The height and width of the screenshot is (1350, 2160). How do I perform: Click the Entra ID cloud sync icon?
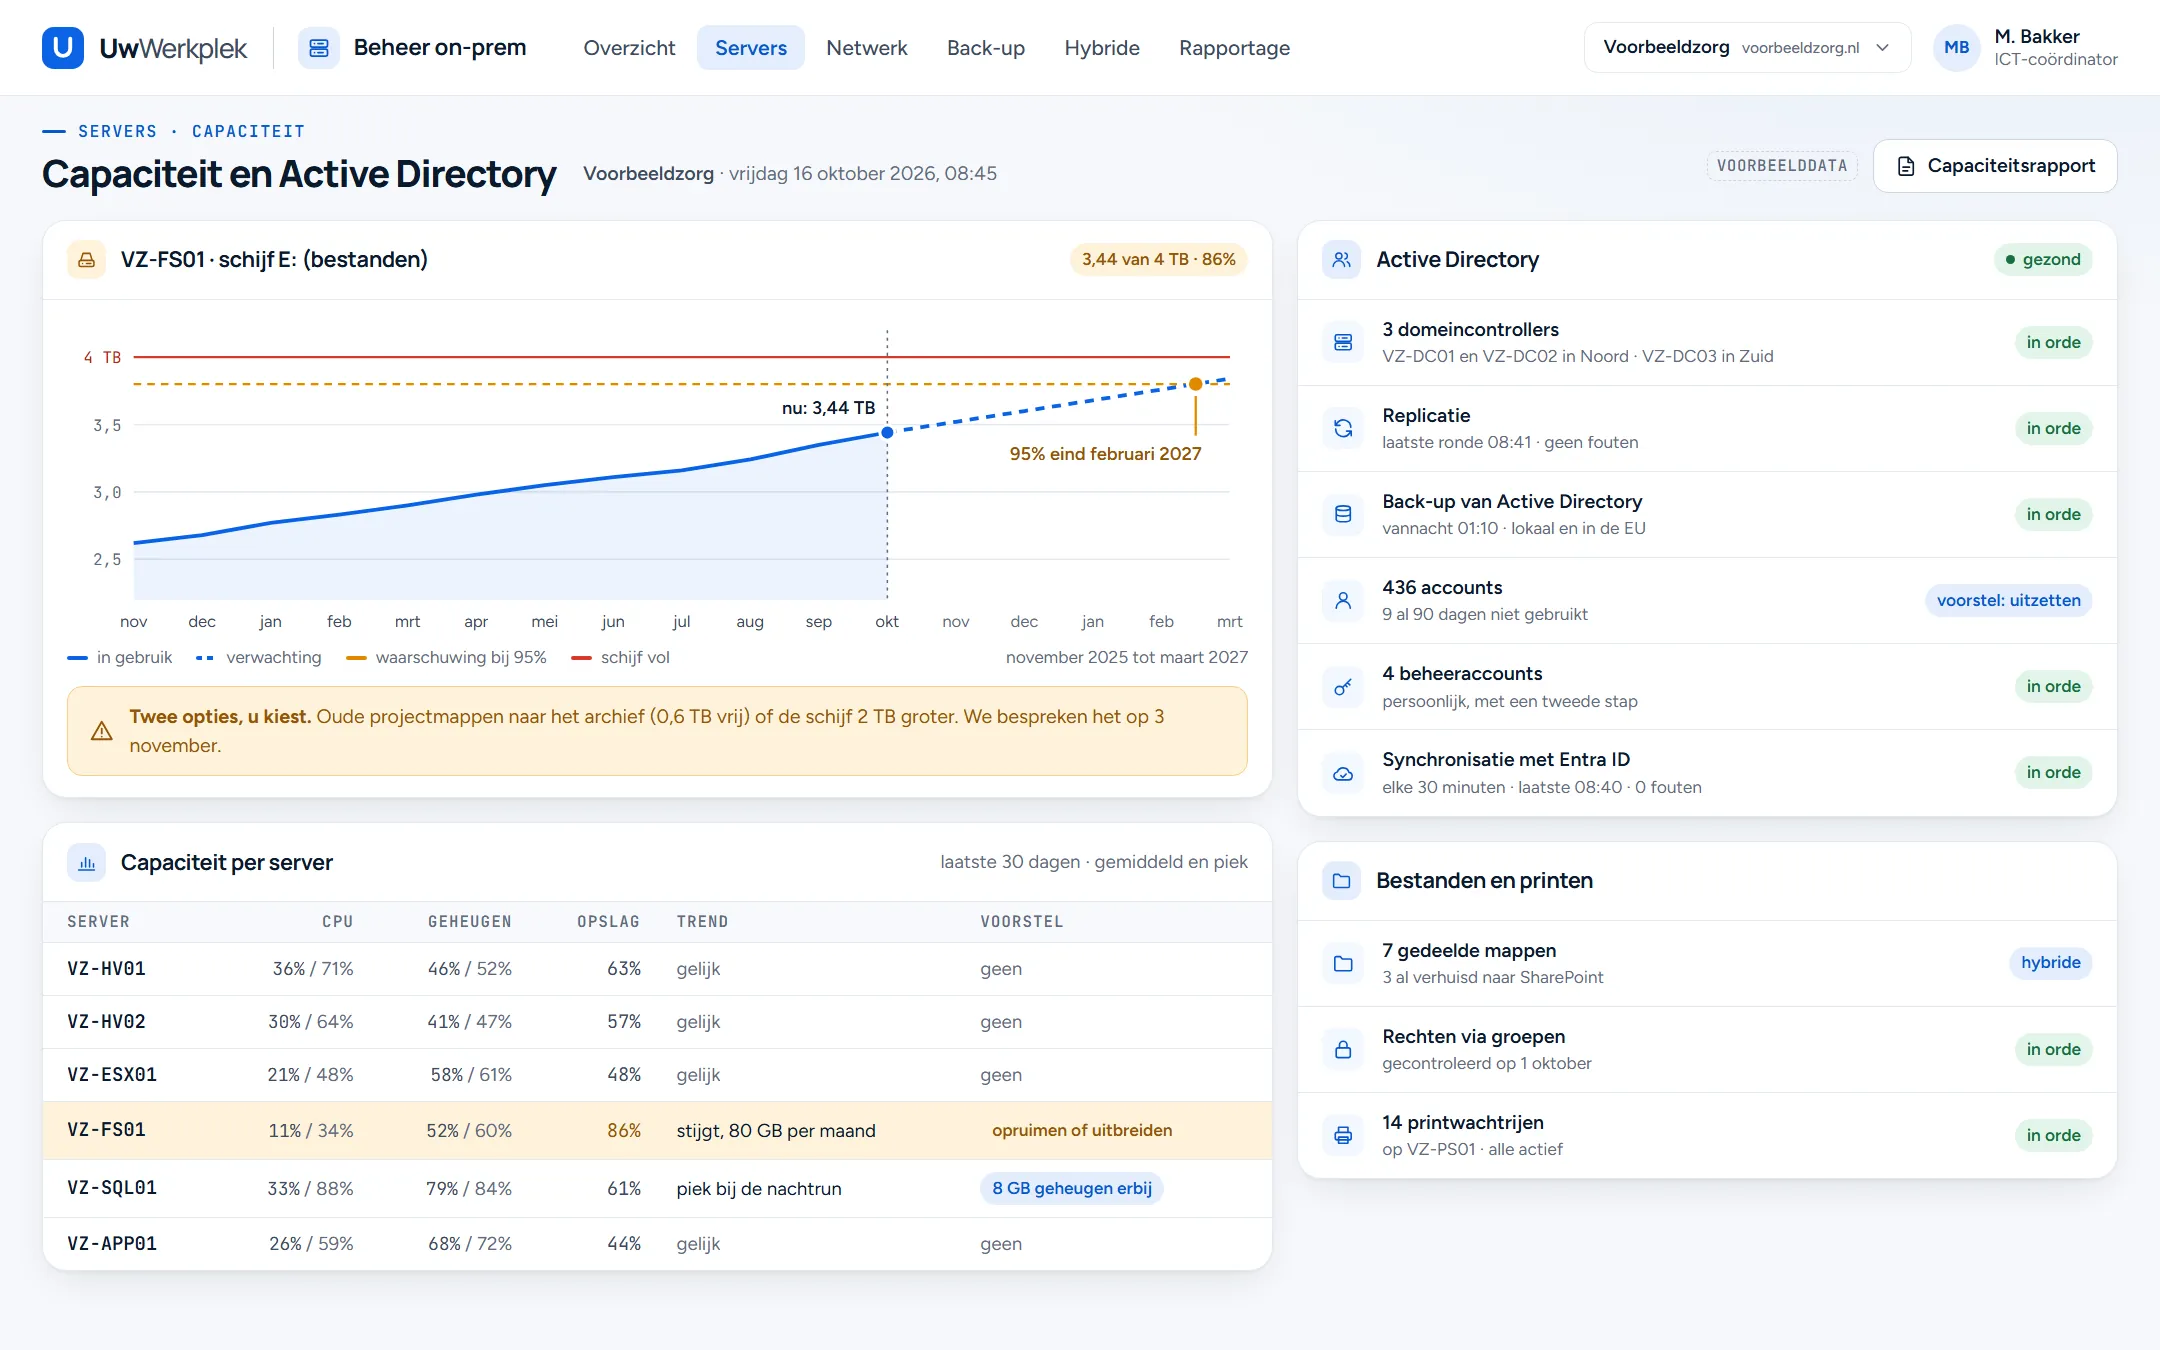pyautogui.click(x=1343, y=773)
